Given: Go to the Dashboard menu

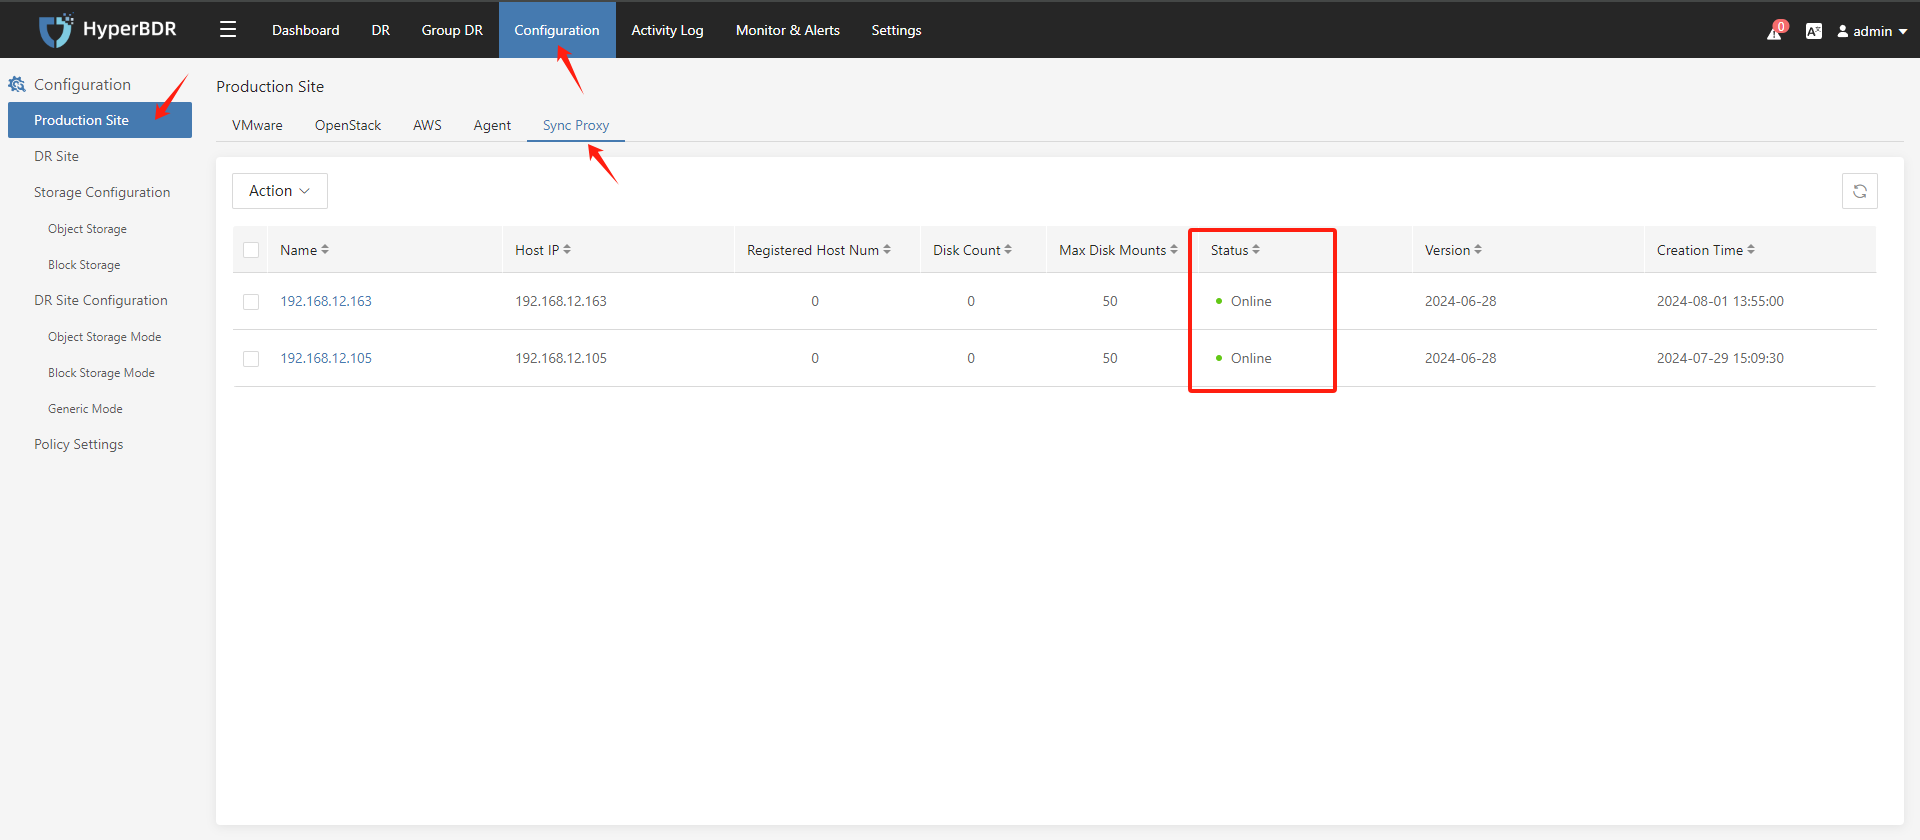Looking at the screenshot, I should (x=306, y=30).
